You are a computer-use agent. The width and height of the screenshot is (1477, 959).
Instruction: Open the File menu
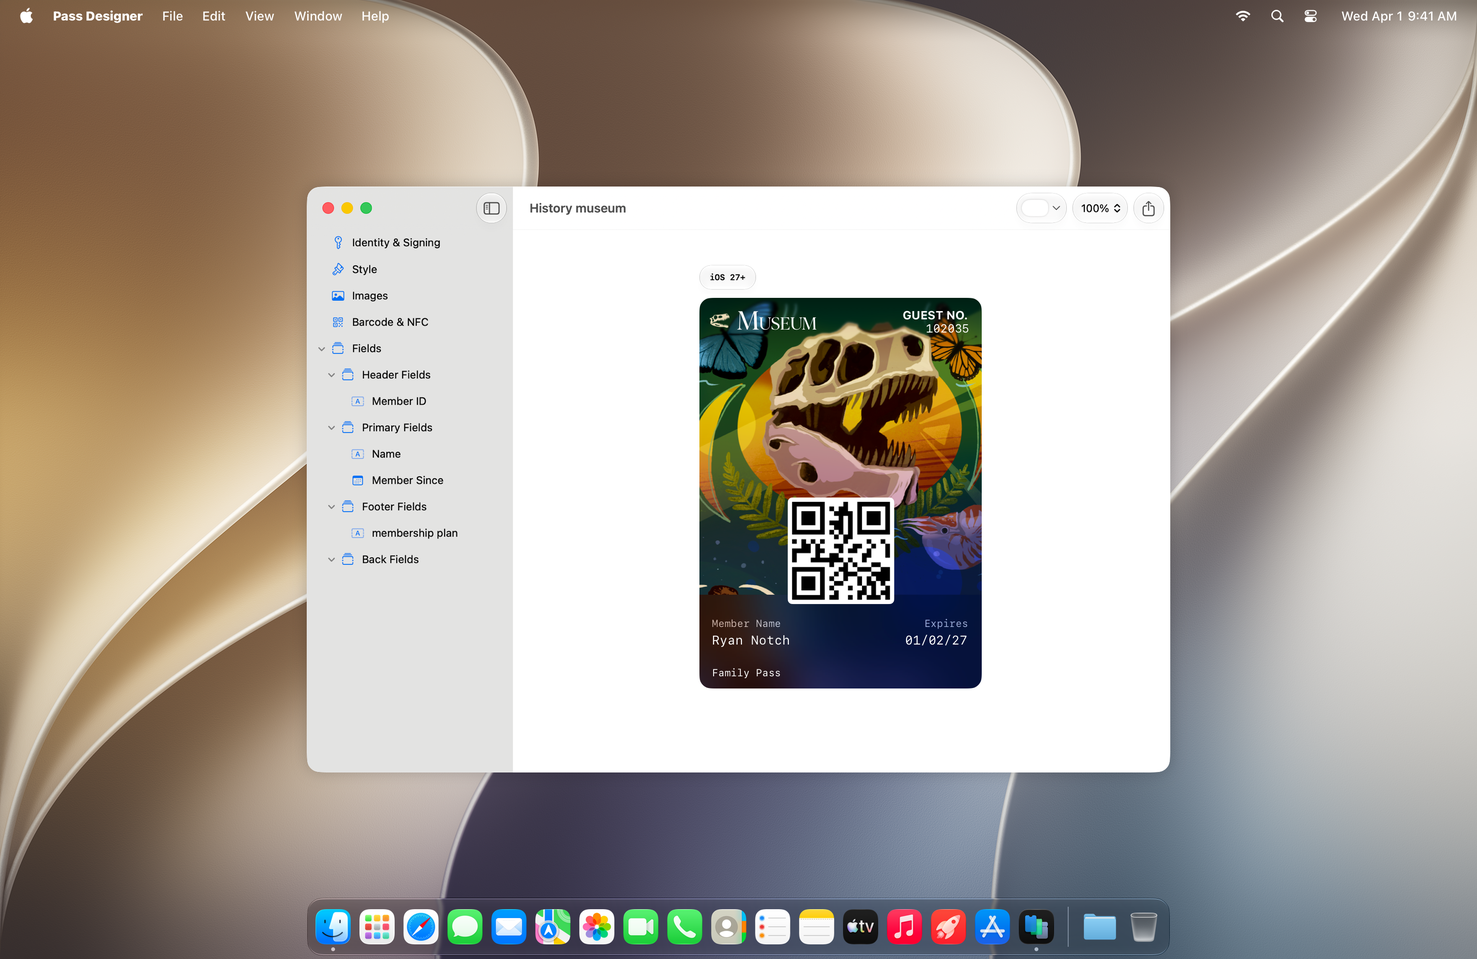click(x=173, y=16)
